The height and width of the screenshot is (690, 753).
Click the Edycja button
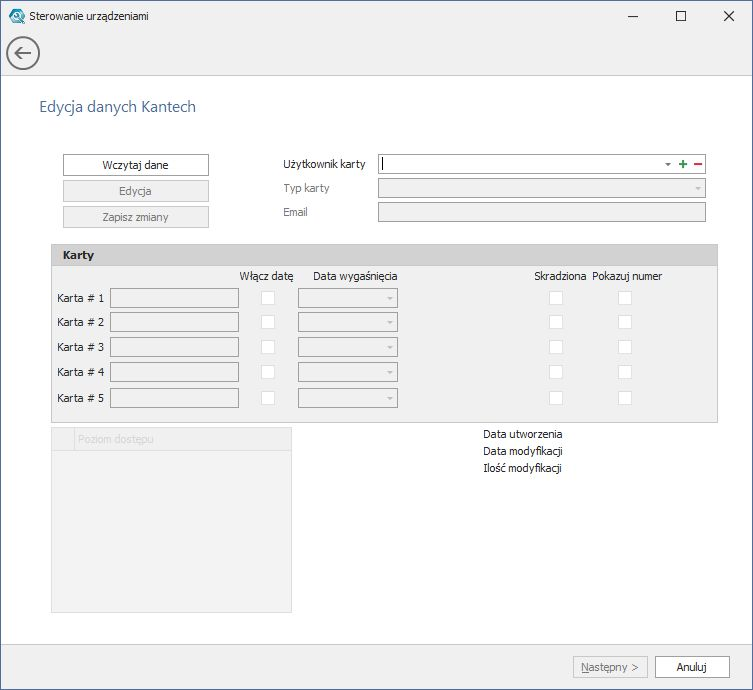pyautogui.click(x=136, y=191)
